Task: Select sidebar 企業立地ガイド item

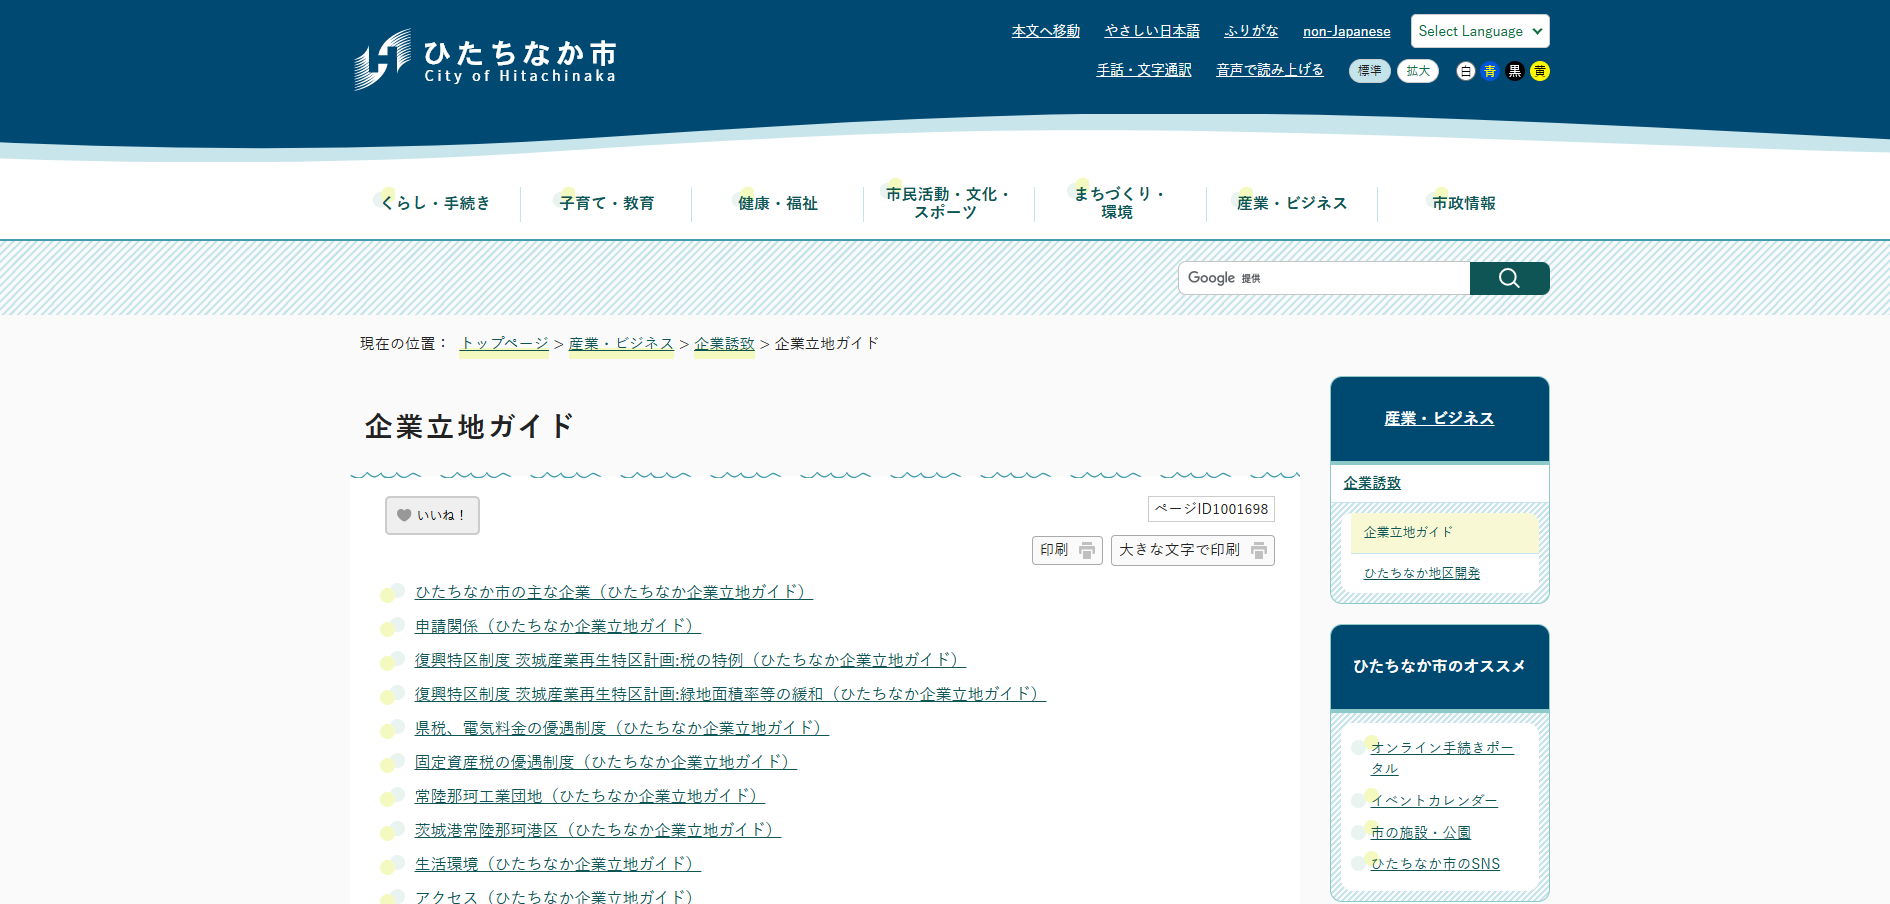Action: 1444,533
